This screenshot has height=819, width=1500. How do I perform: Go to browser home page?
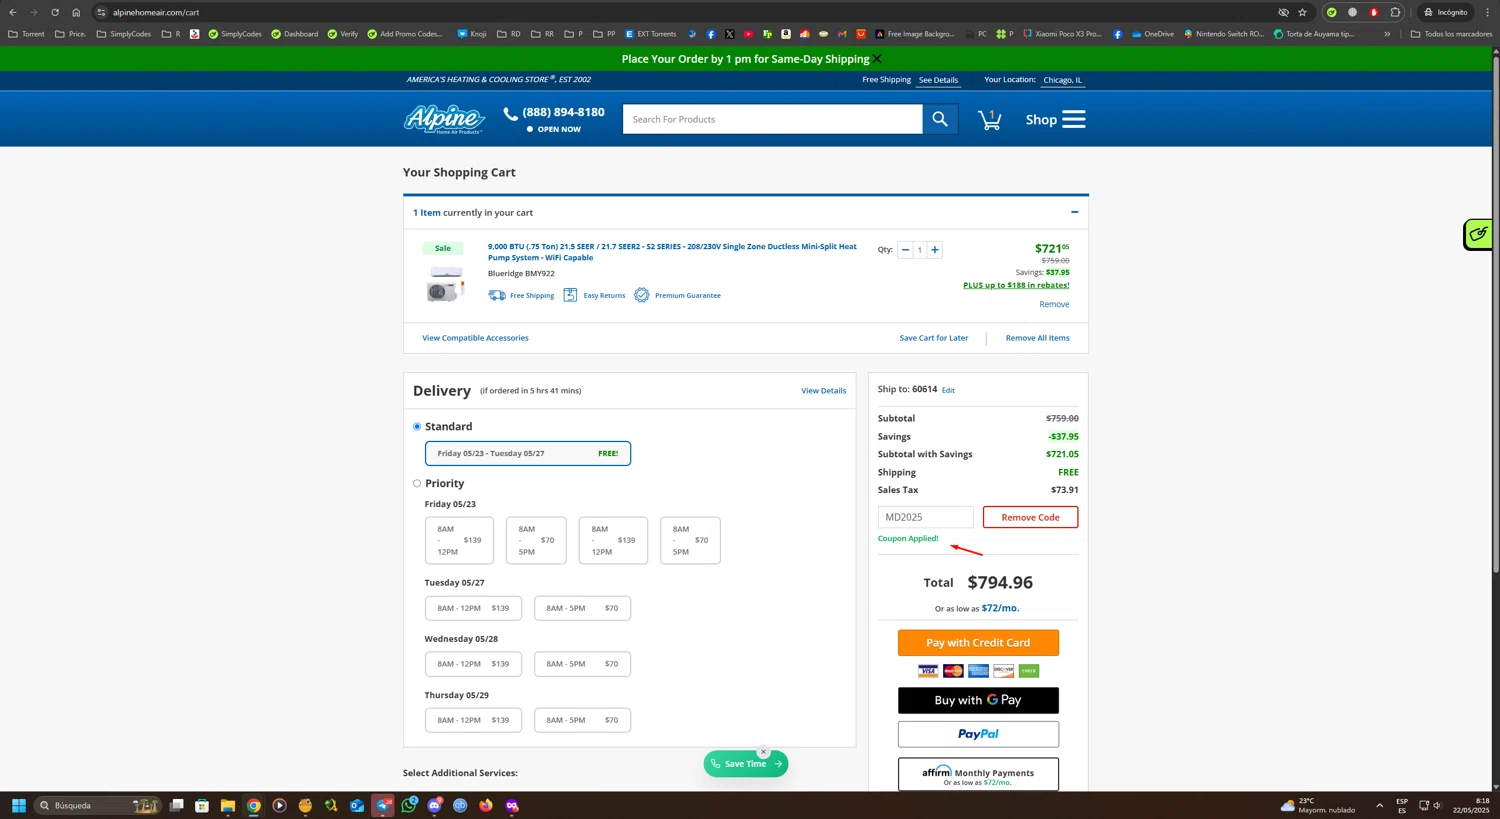pyautogui.click(x=76, y=12)
